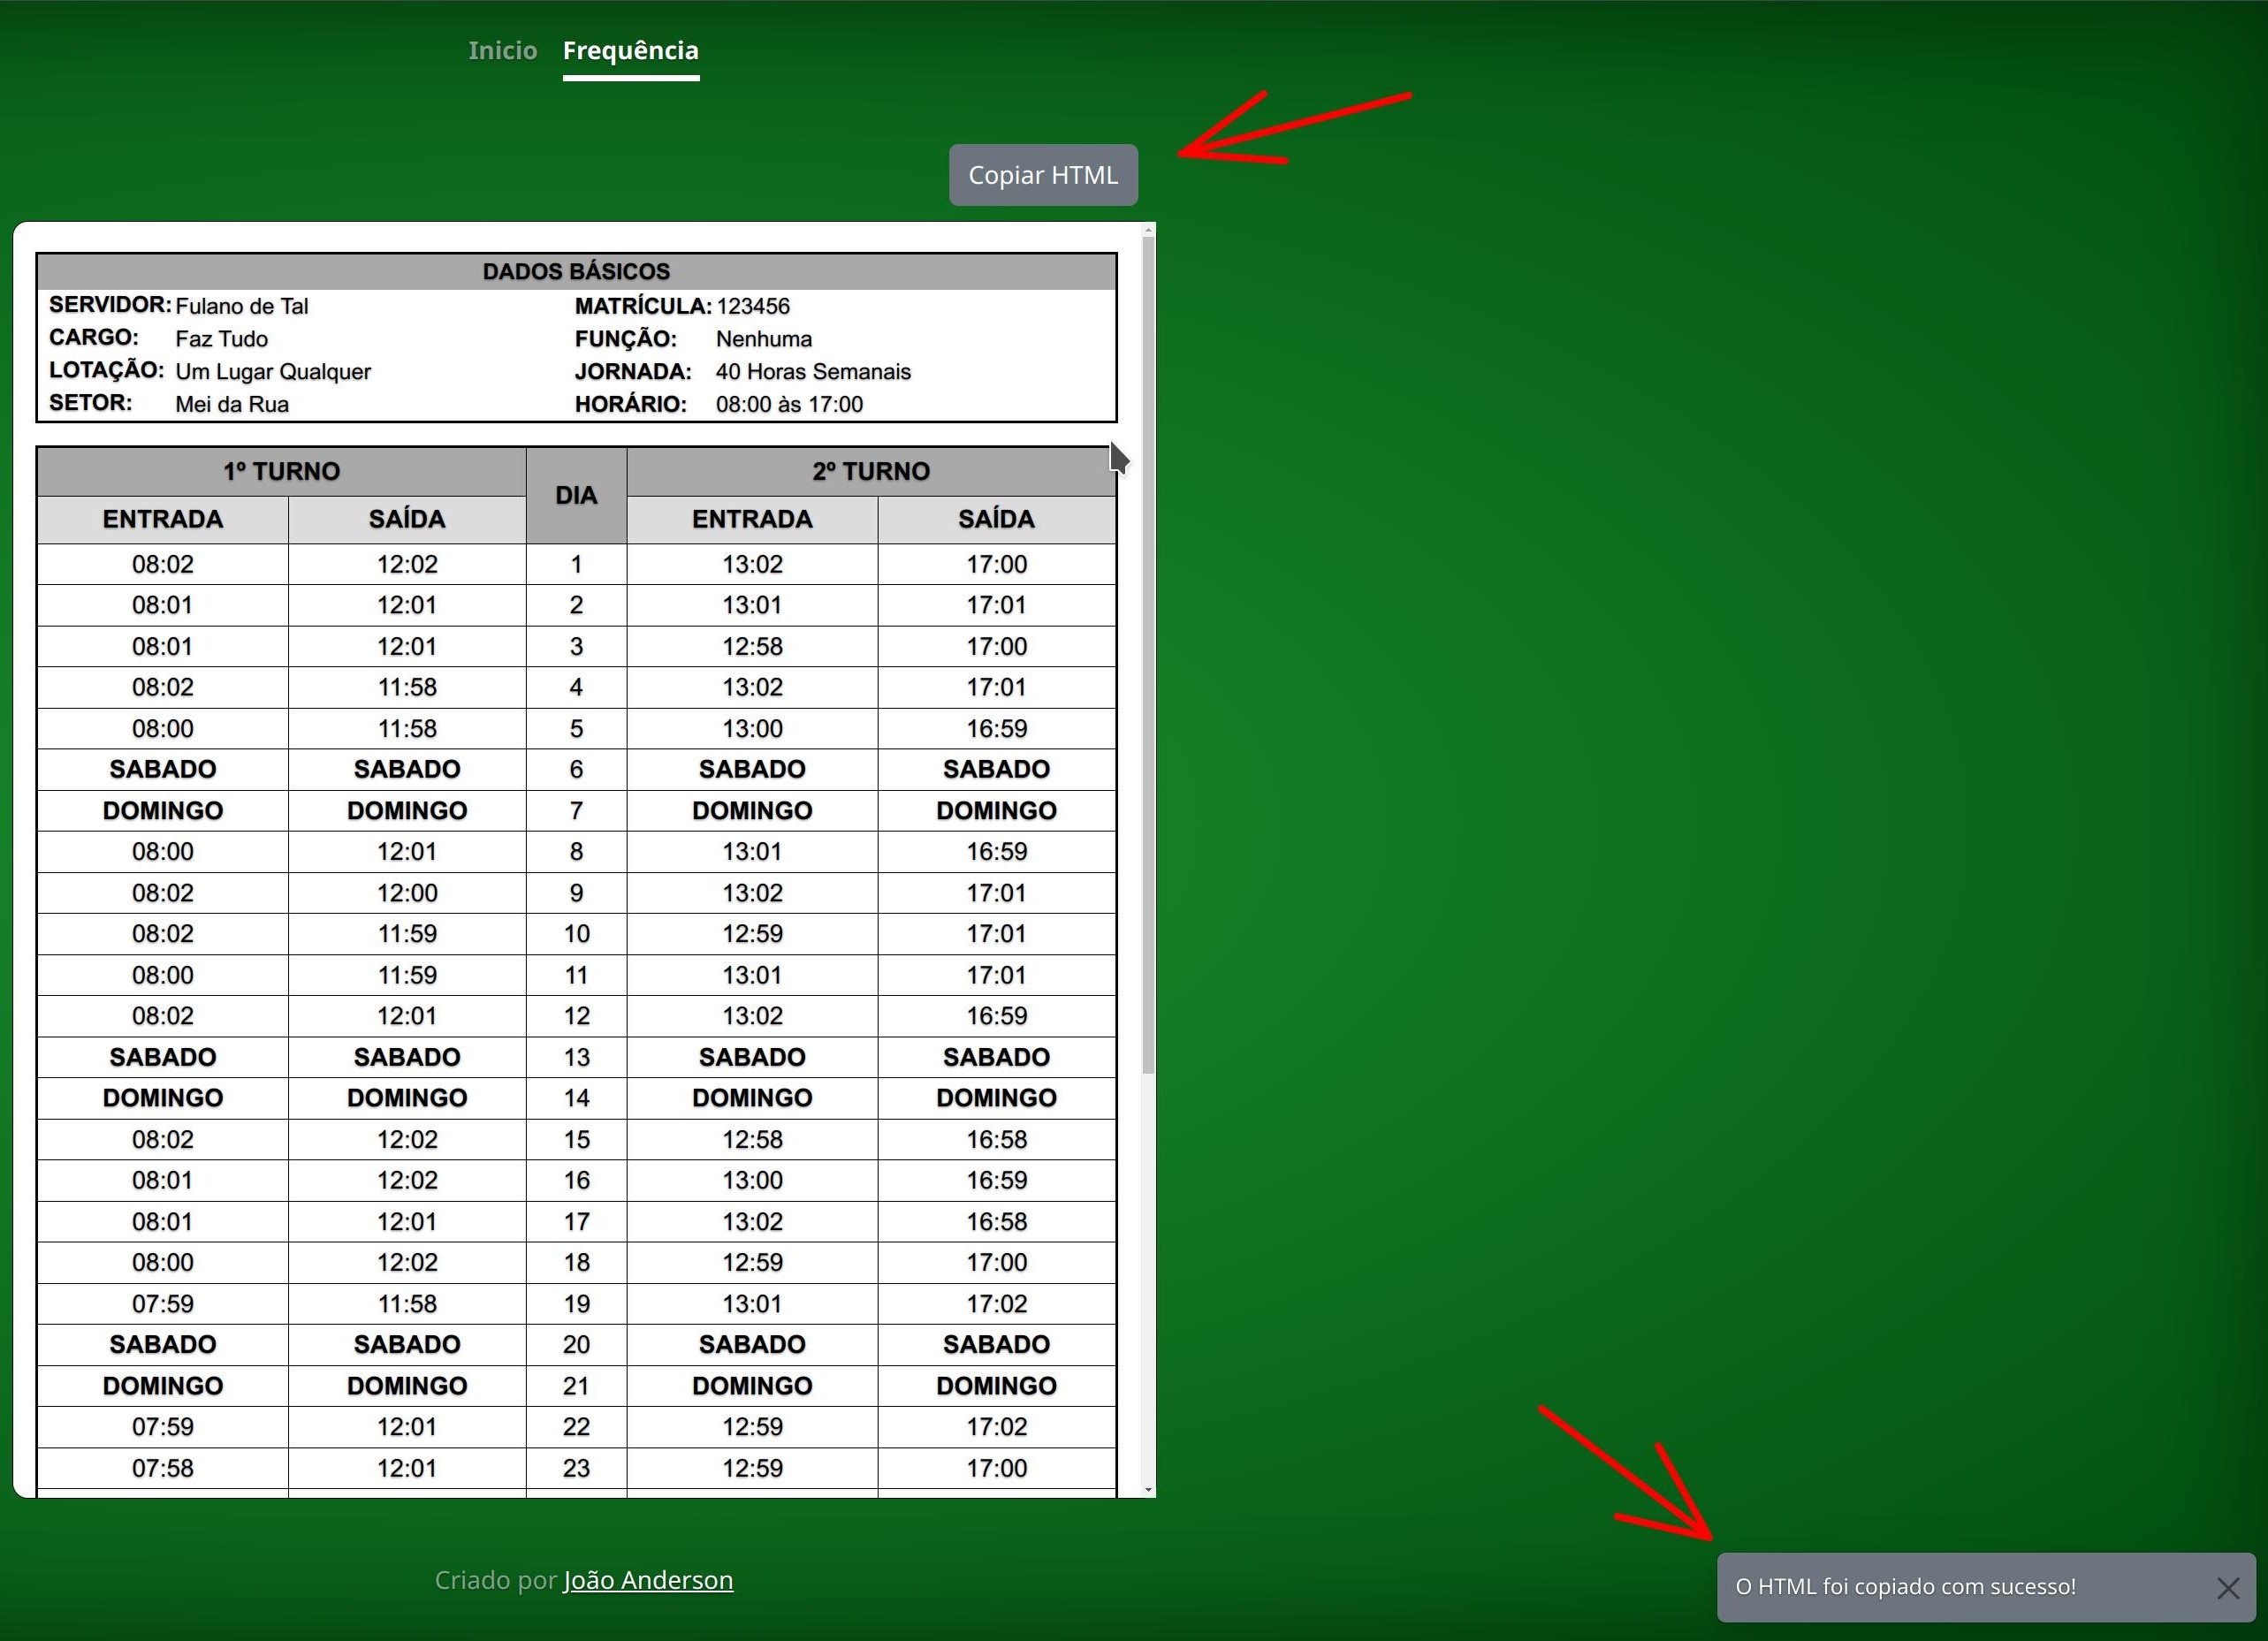Click the scrollbar up arrow
Screen dimensions: 2268x1641
[1148, 231]
